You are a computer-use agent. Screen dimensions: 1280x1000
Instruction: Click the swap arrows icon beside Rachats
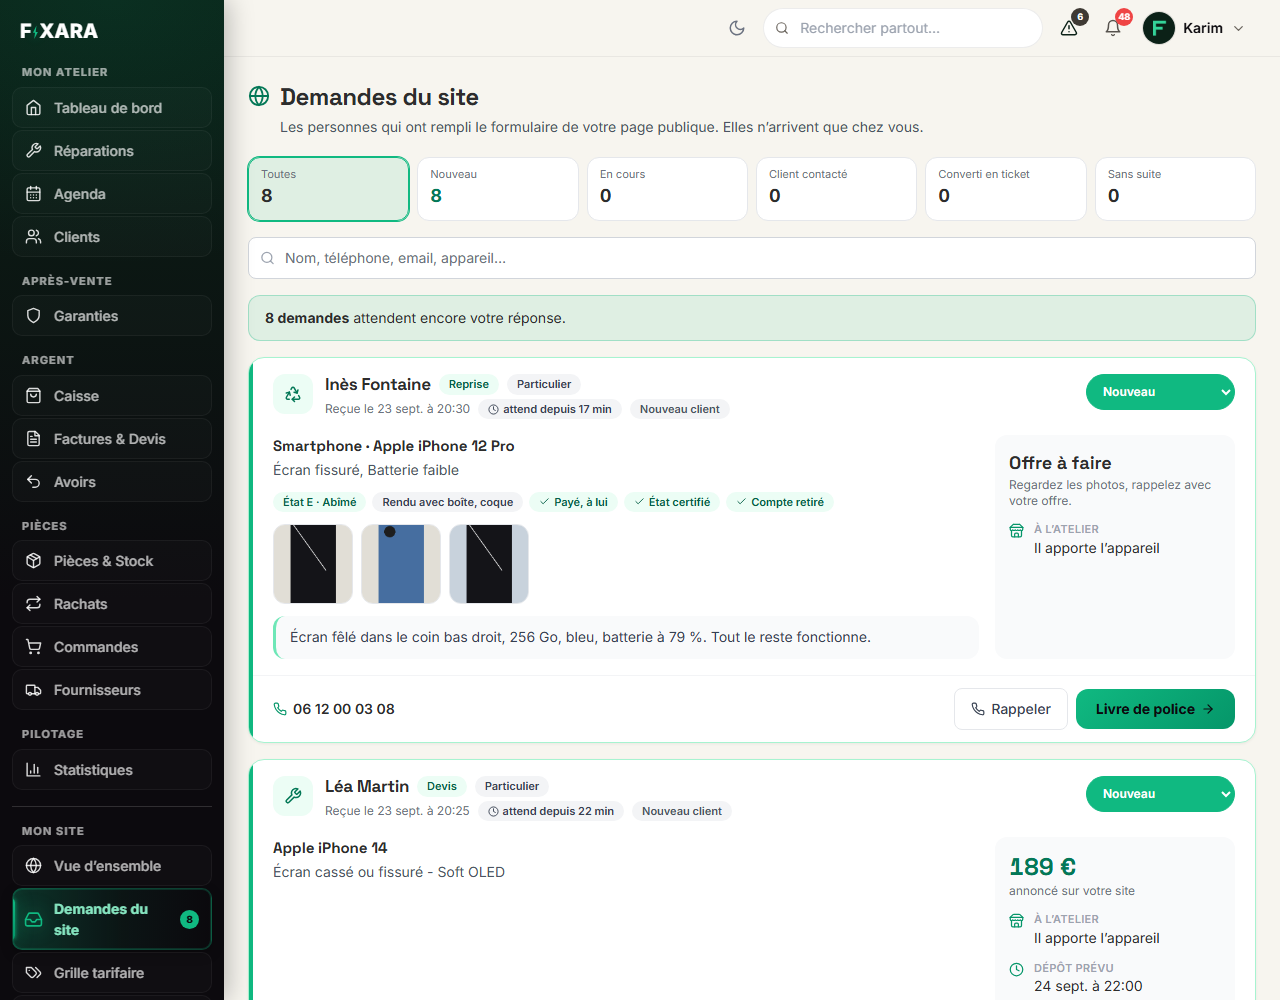pos(34,604)
